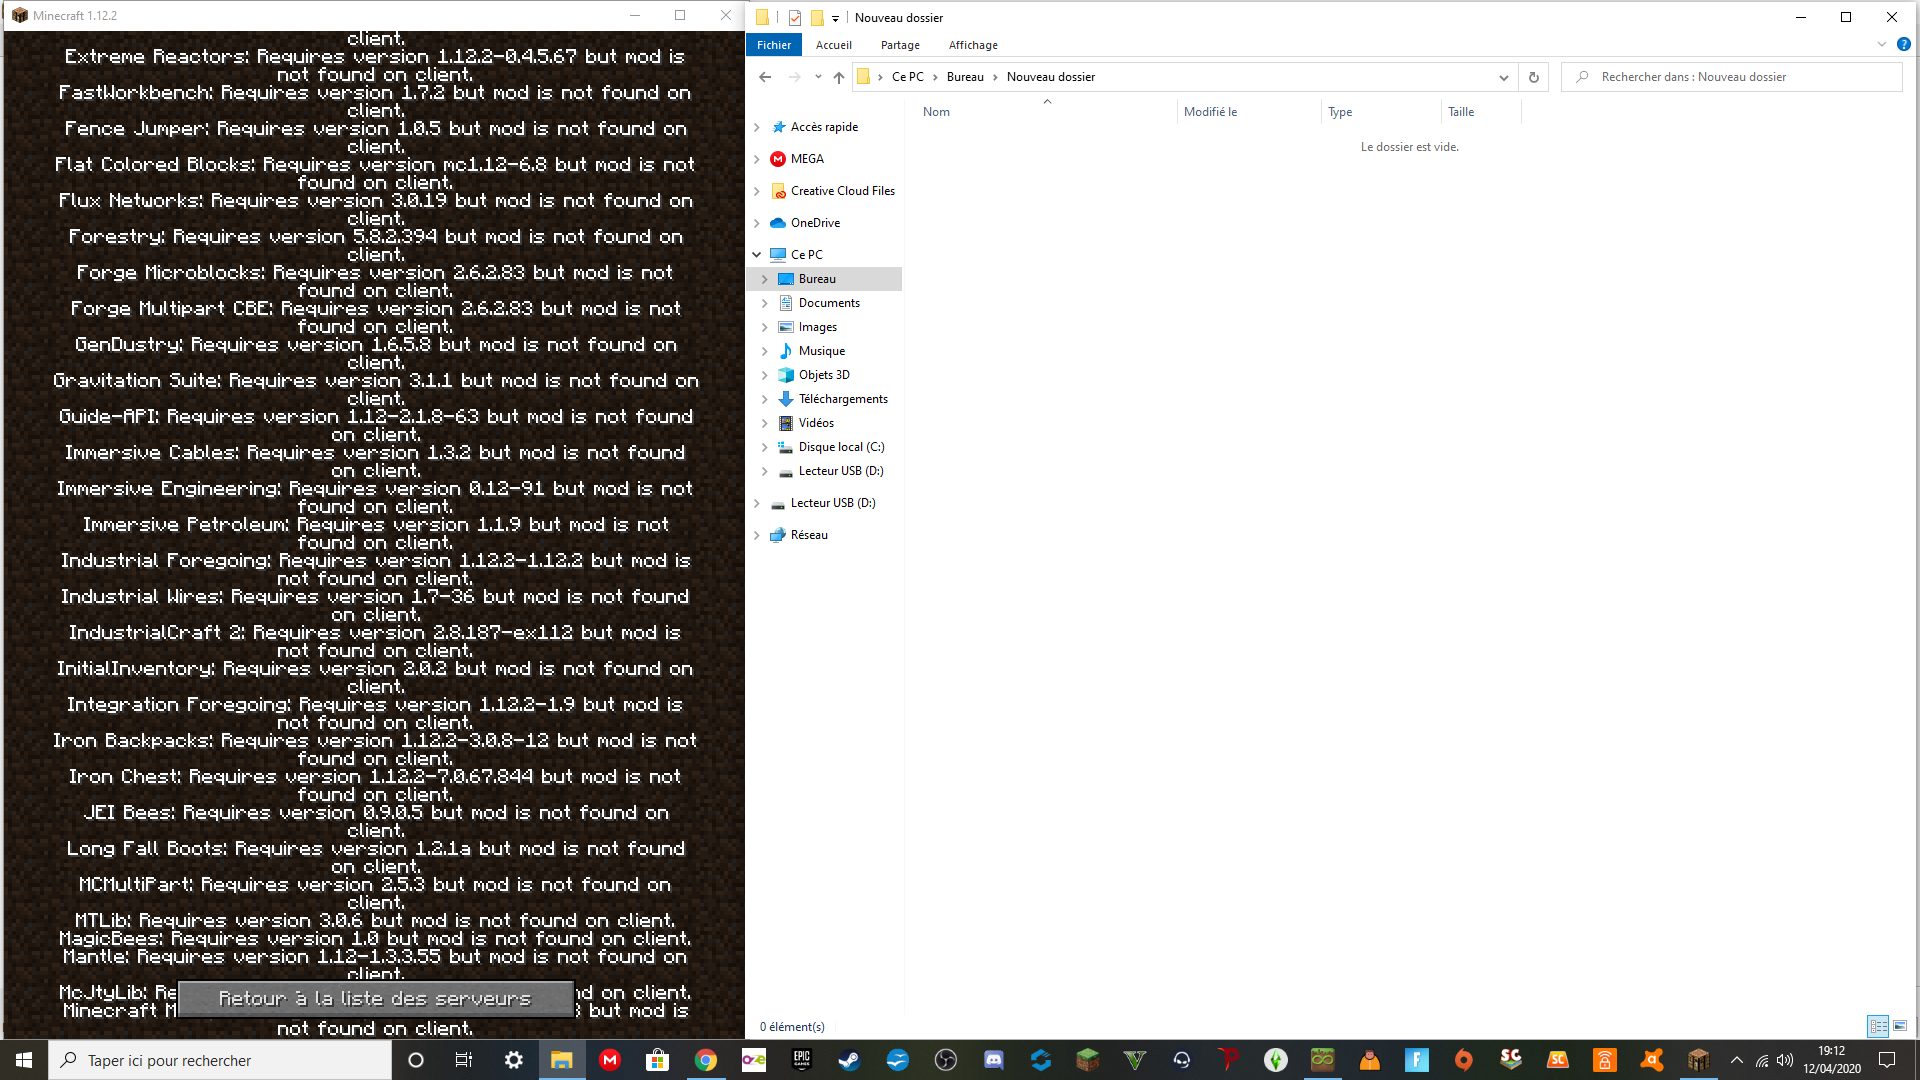Open the Fichier ribbon tab
This screenshot has width=1920, height=1080.
point(774,45)
